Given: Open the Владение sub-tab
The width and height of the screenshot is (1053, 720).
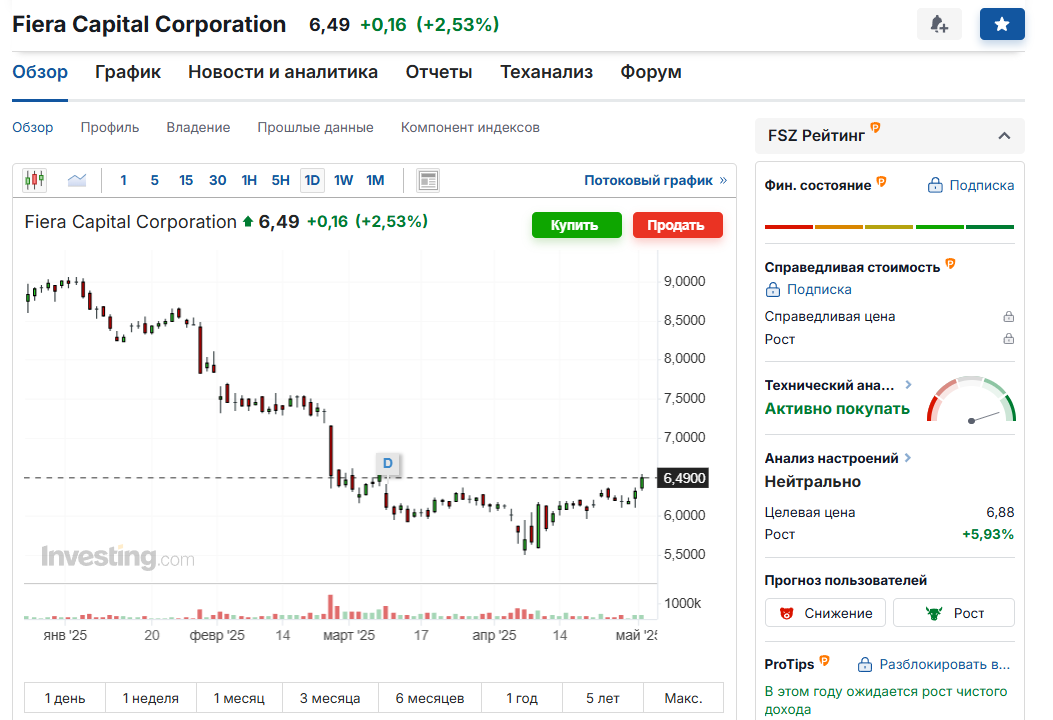Looking at the screenshot, I should pyautogui.click(x=198, y=128).
